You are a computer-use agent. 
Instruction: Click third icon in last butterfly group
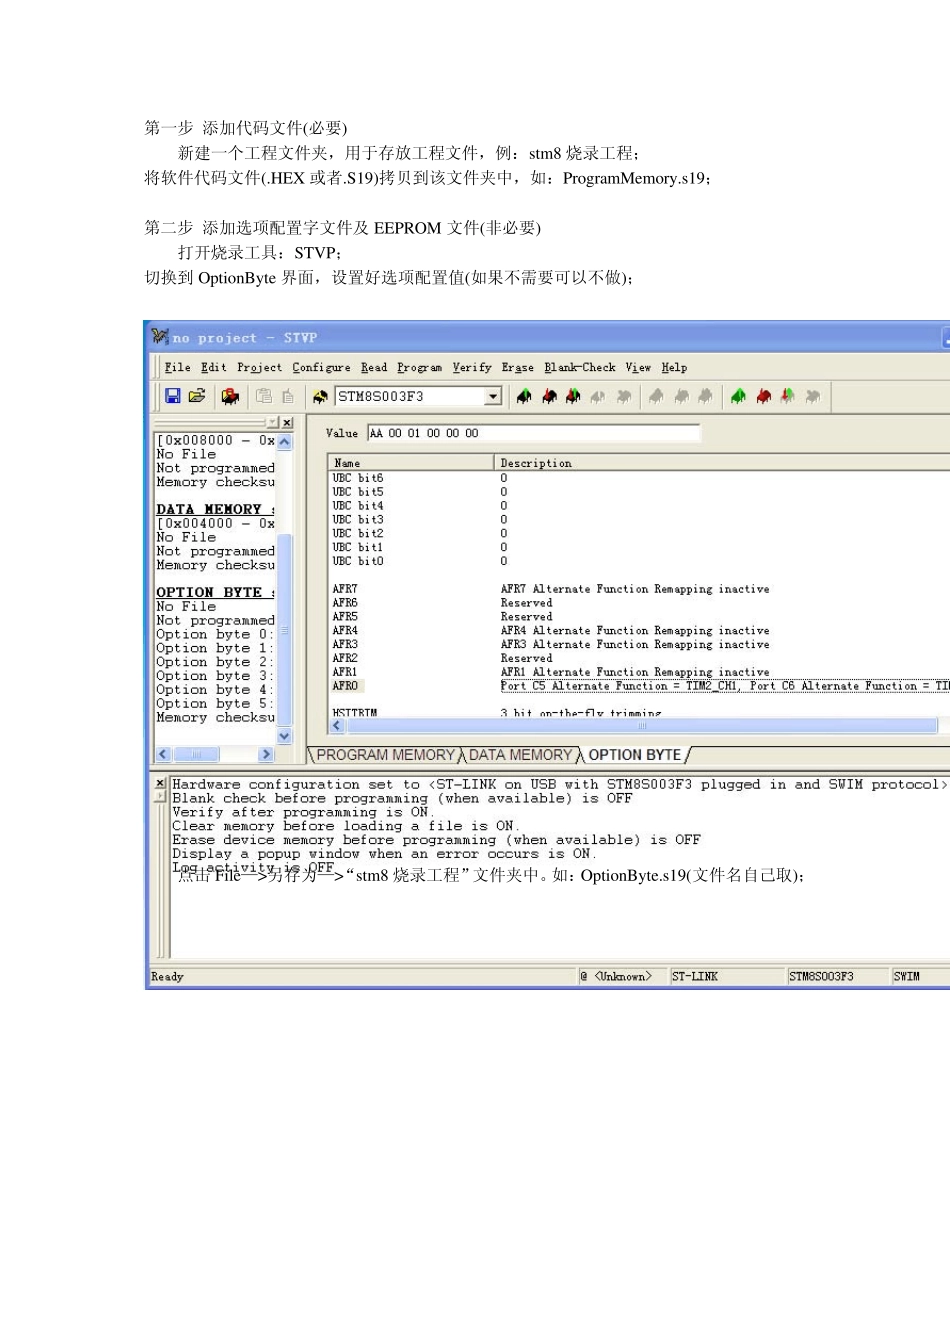788,396
